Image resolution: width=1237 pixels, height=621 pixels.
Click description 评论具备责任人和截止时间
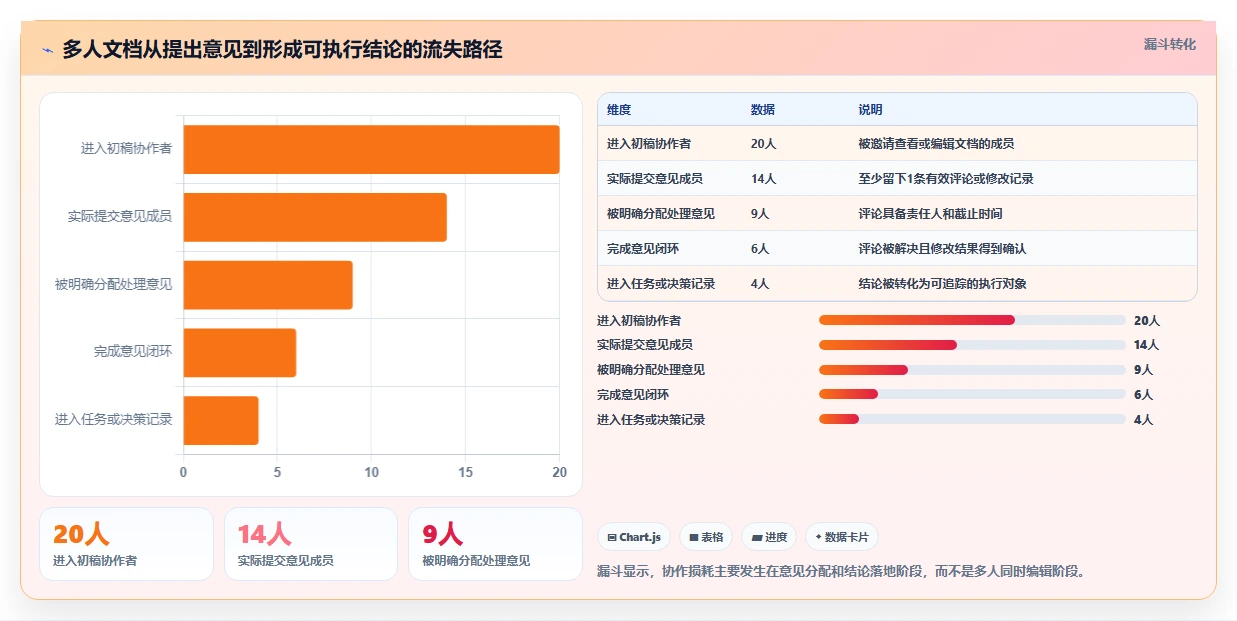(x=930, y=214)
